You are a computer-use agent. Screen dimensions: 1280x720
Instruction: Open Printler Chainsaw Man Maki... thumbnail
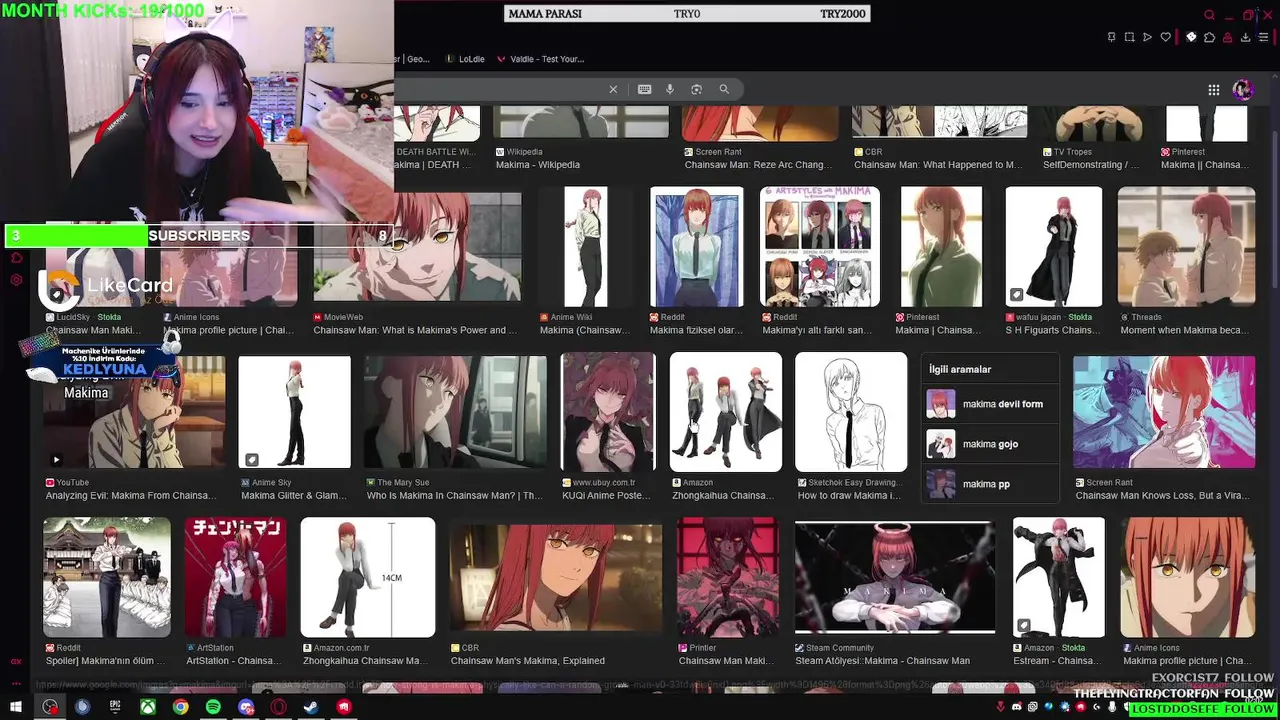(x=728, y=577)
